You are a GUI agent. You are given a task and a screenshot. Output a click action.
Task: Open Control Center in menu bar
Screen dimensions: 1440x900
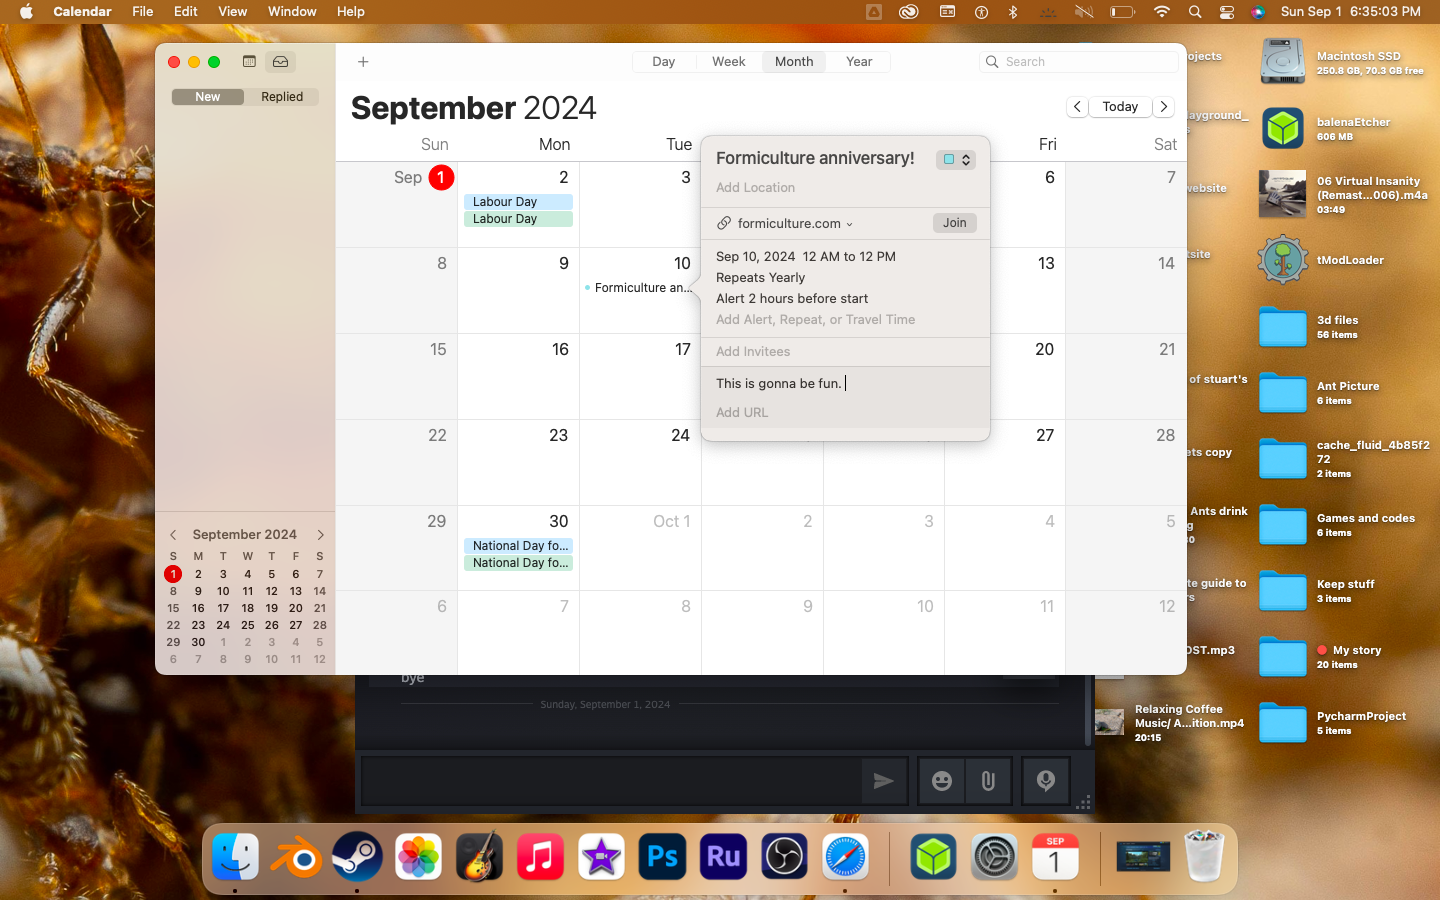[x=1227, y=12]
